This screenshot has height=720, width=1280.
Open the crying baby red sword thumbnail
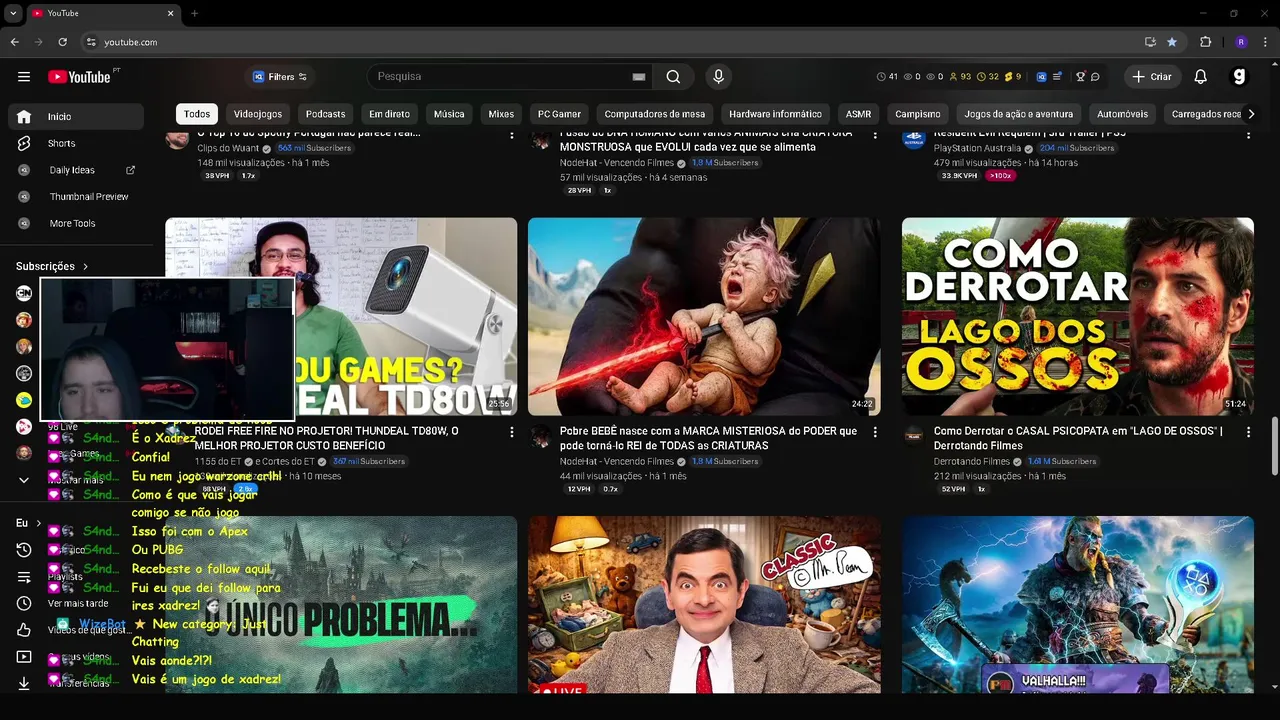pos(704,316)
